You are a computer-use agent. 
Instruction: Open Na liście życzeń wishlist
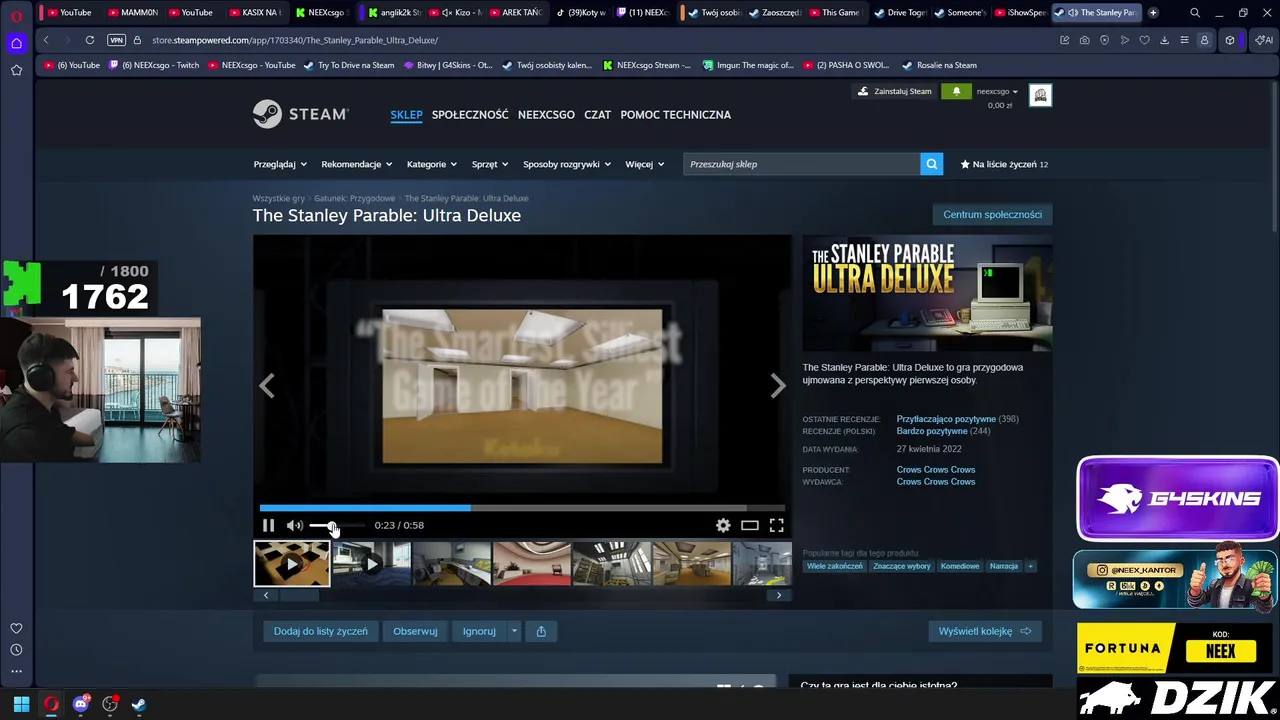[1004, 164]
